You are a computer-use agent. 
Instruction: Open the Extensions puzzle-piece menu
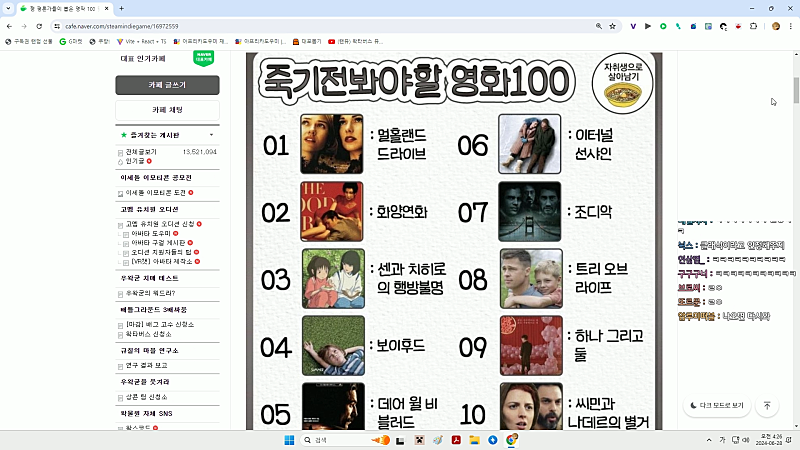point(754,26)
